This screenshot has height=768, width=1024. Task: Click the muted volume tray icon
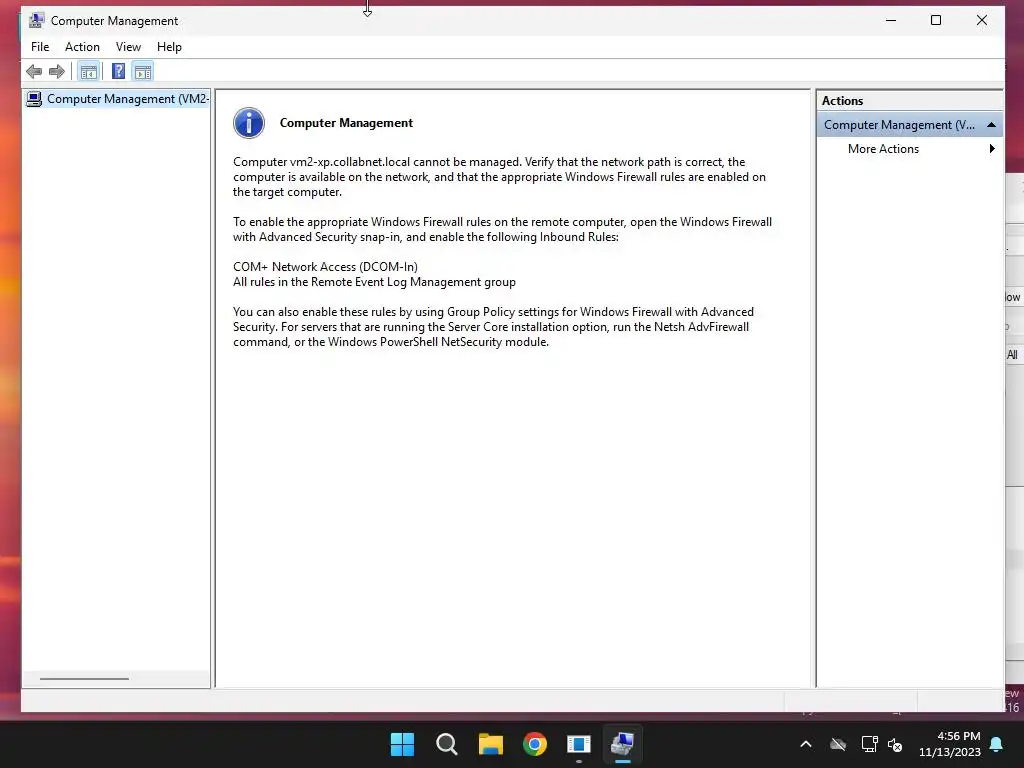point(895,744)
